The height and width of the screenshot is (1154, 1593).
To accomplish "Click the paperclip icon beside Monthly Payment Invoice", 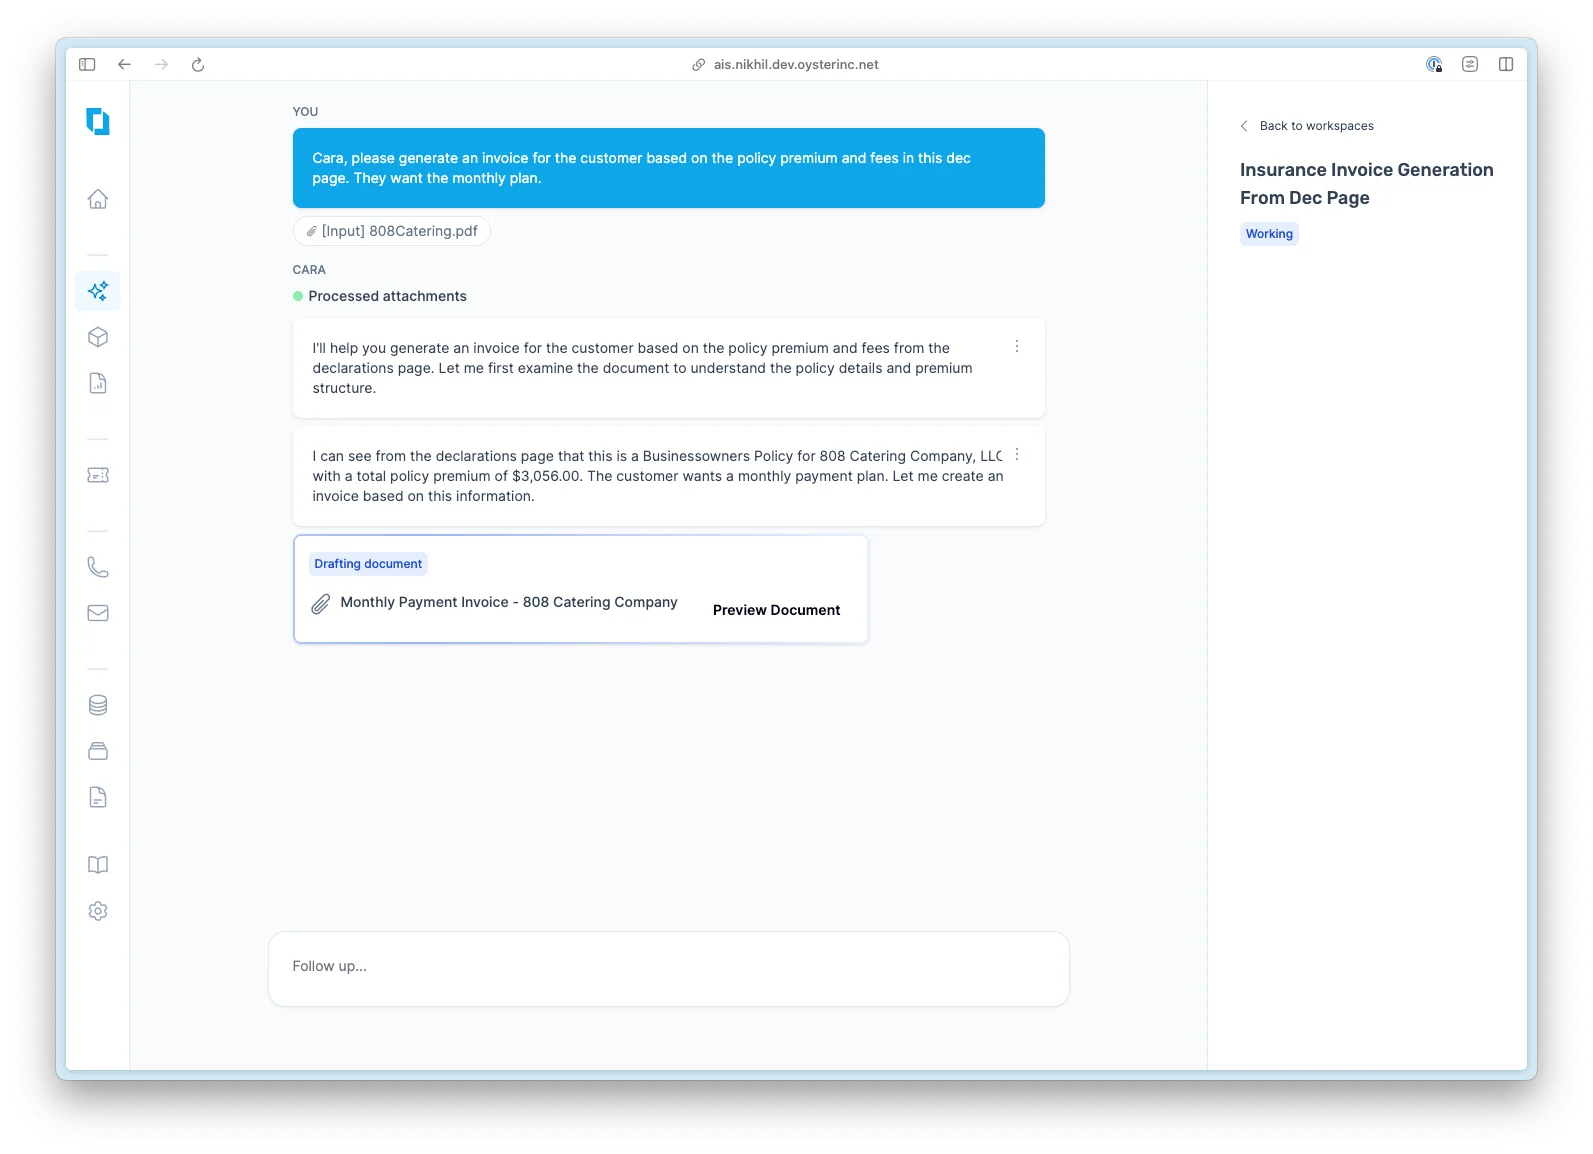I will pyautogui.click(x=320, y=604).
